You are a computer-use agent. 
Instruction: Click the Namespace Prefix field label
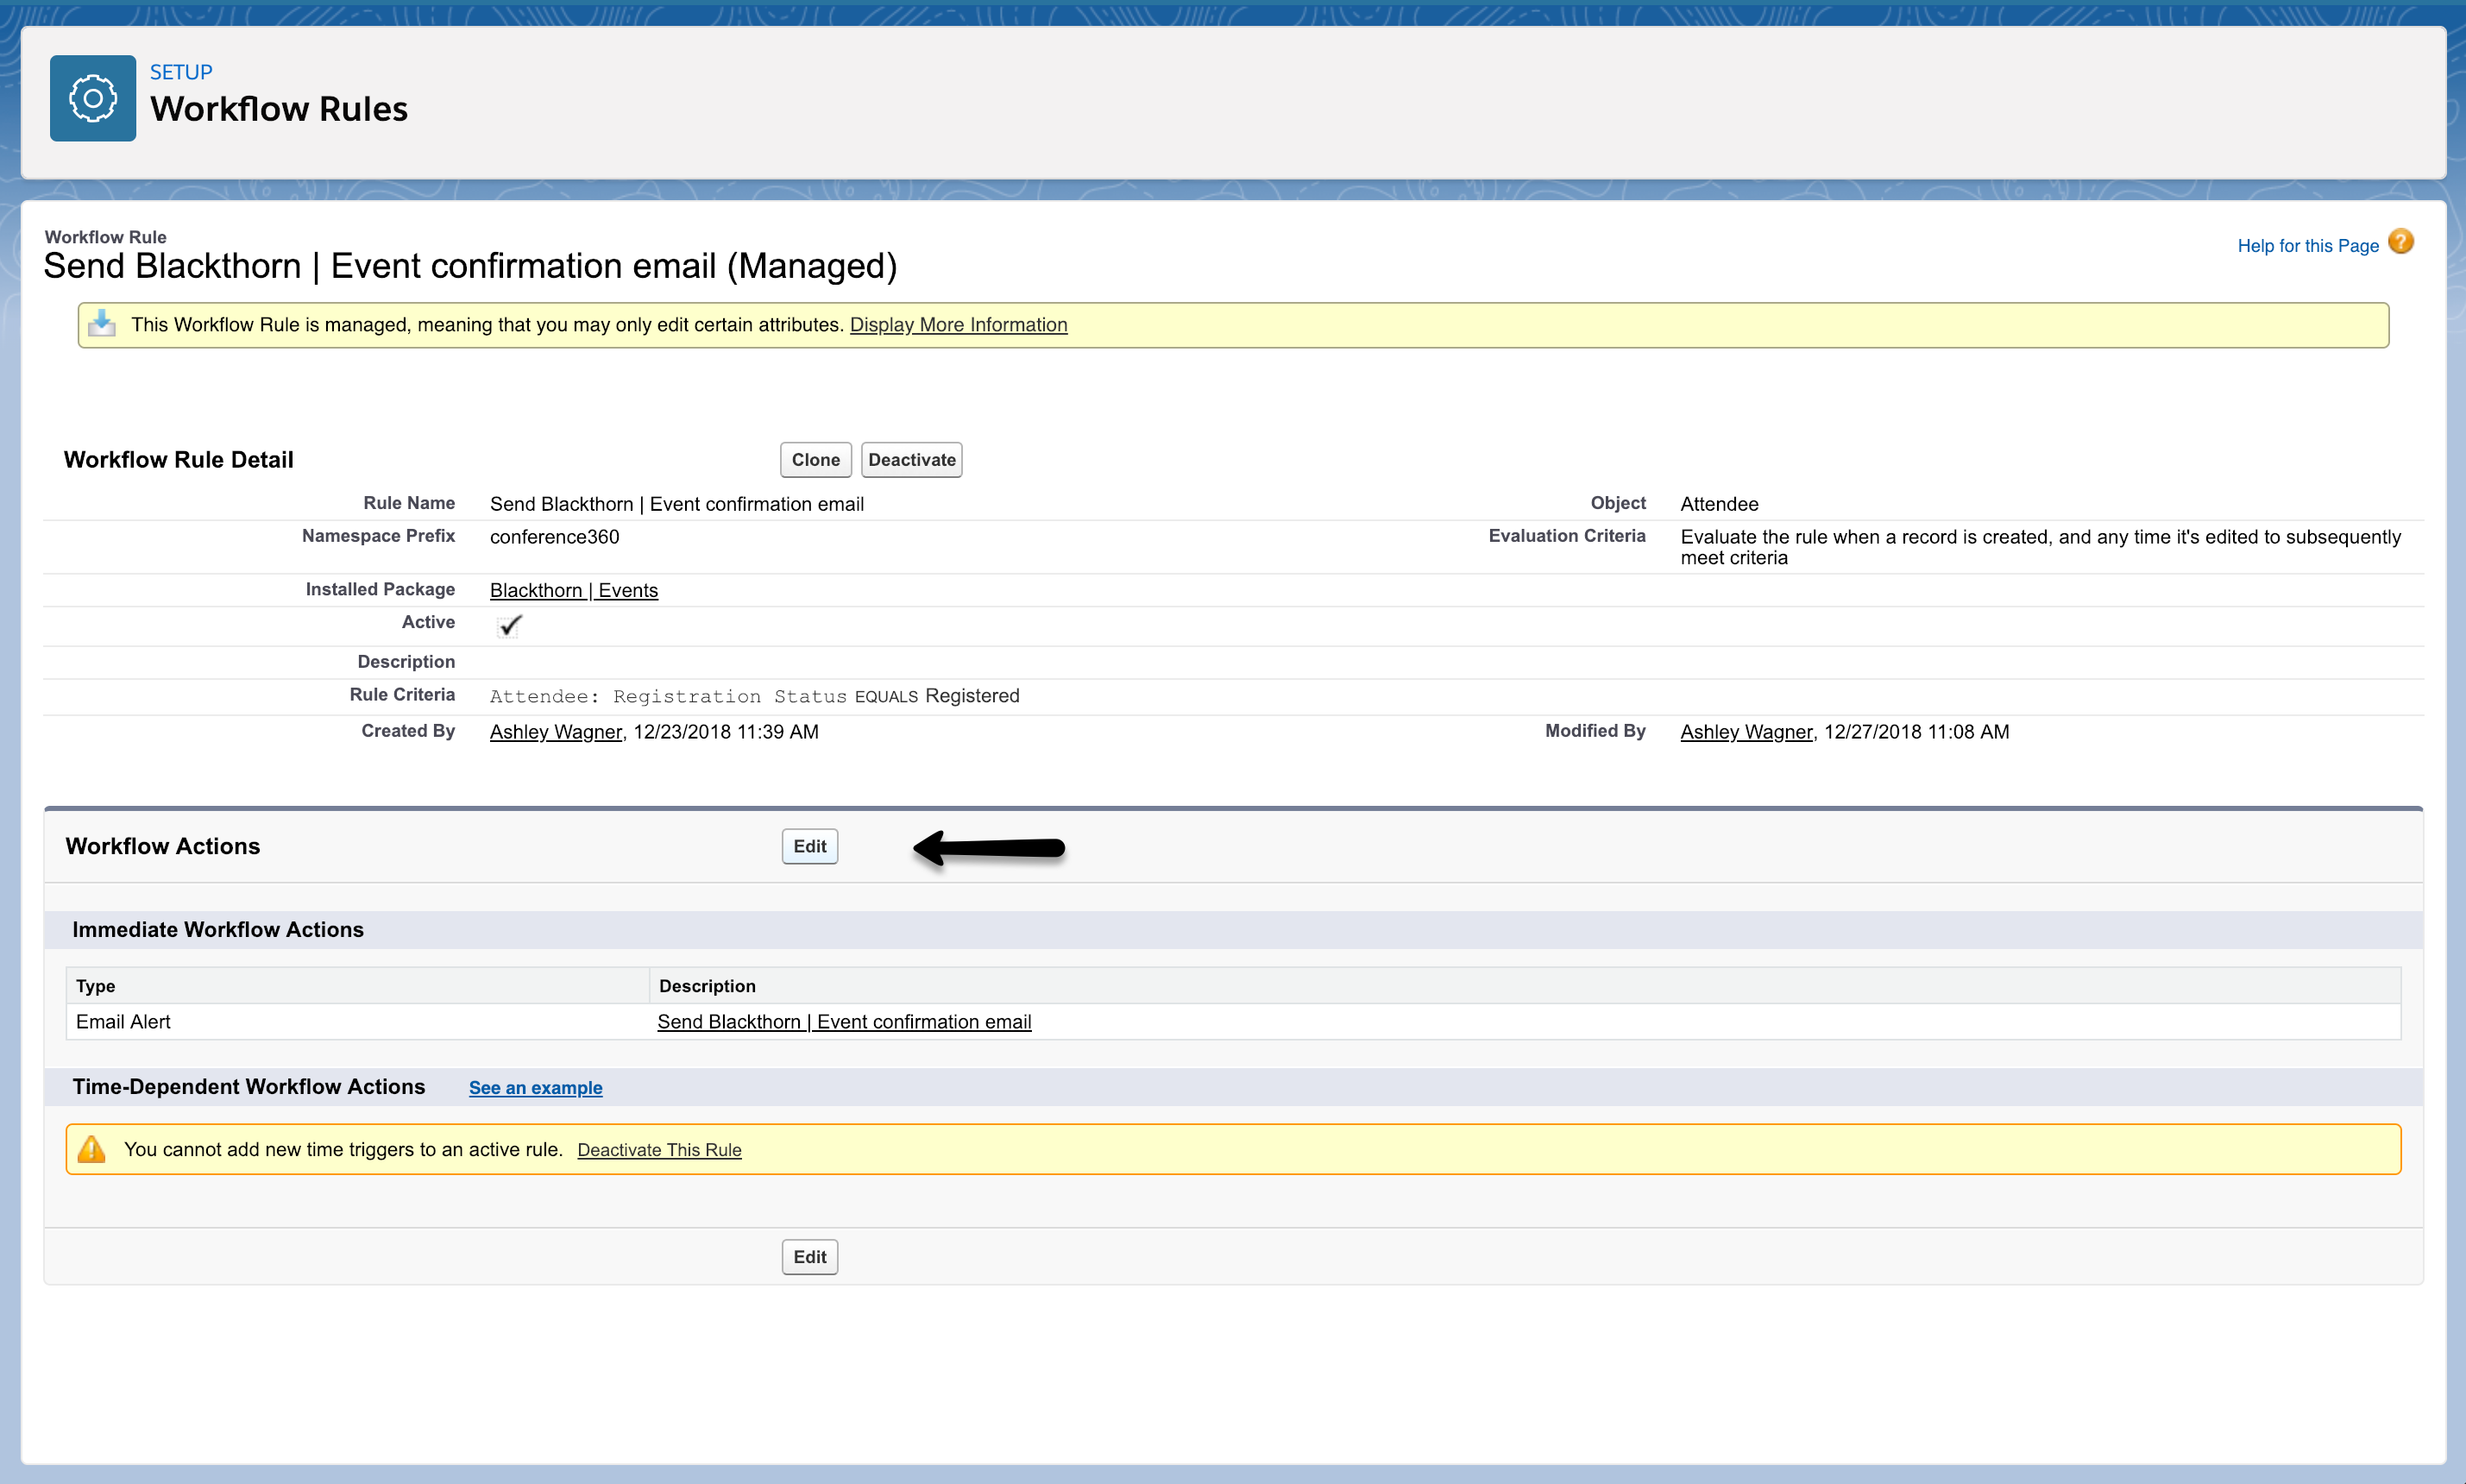pyautogui.click(x=378, y=536)
